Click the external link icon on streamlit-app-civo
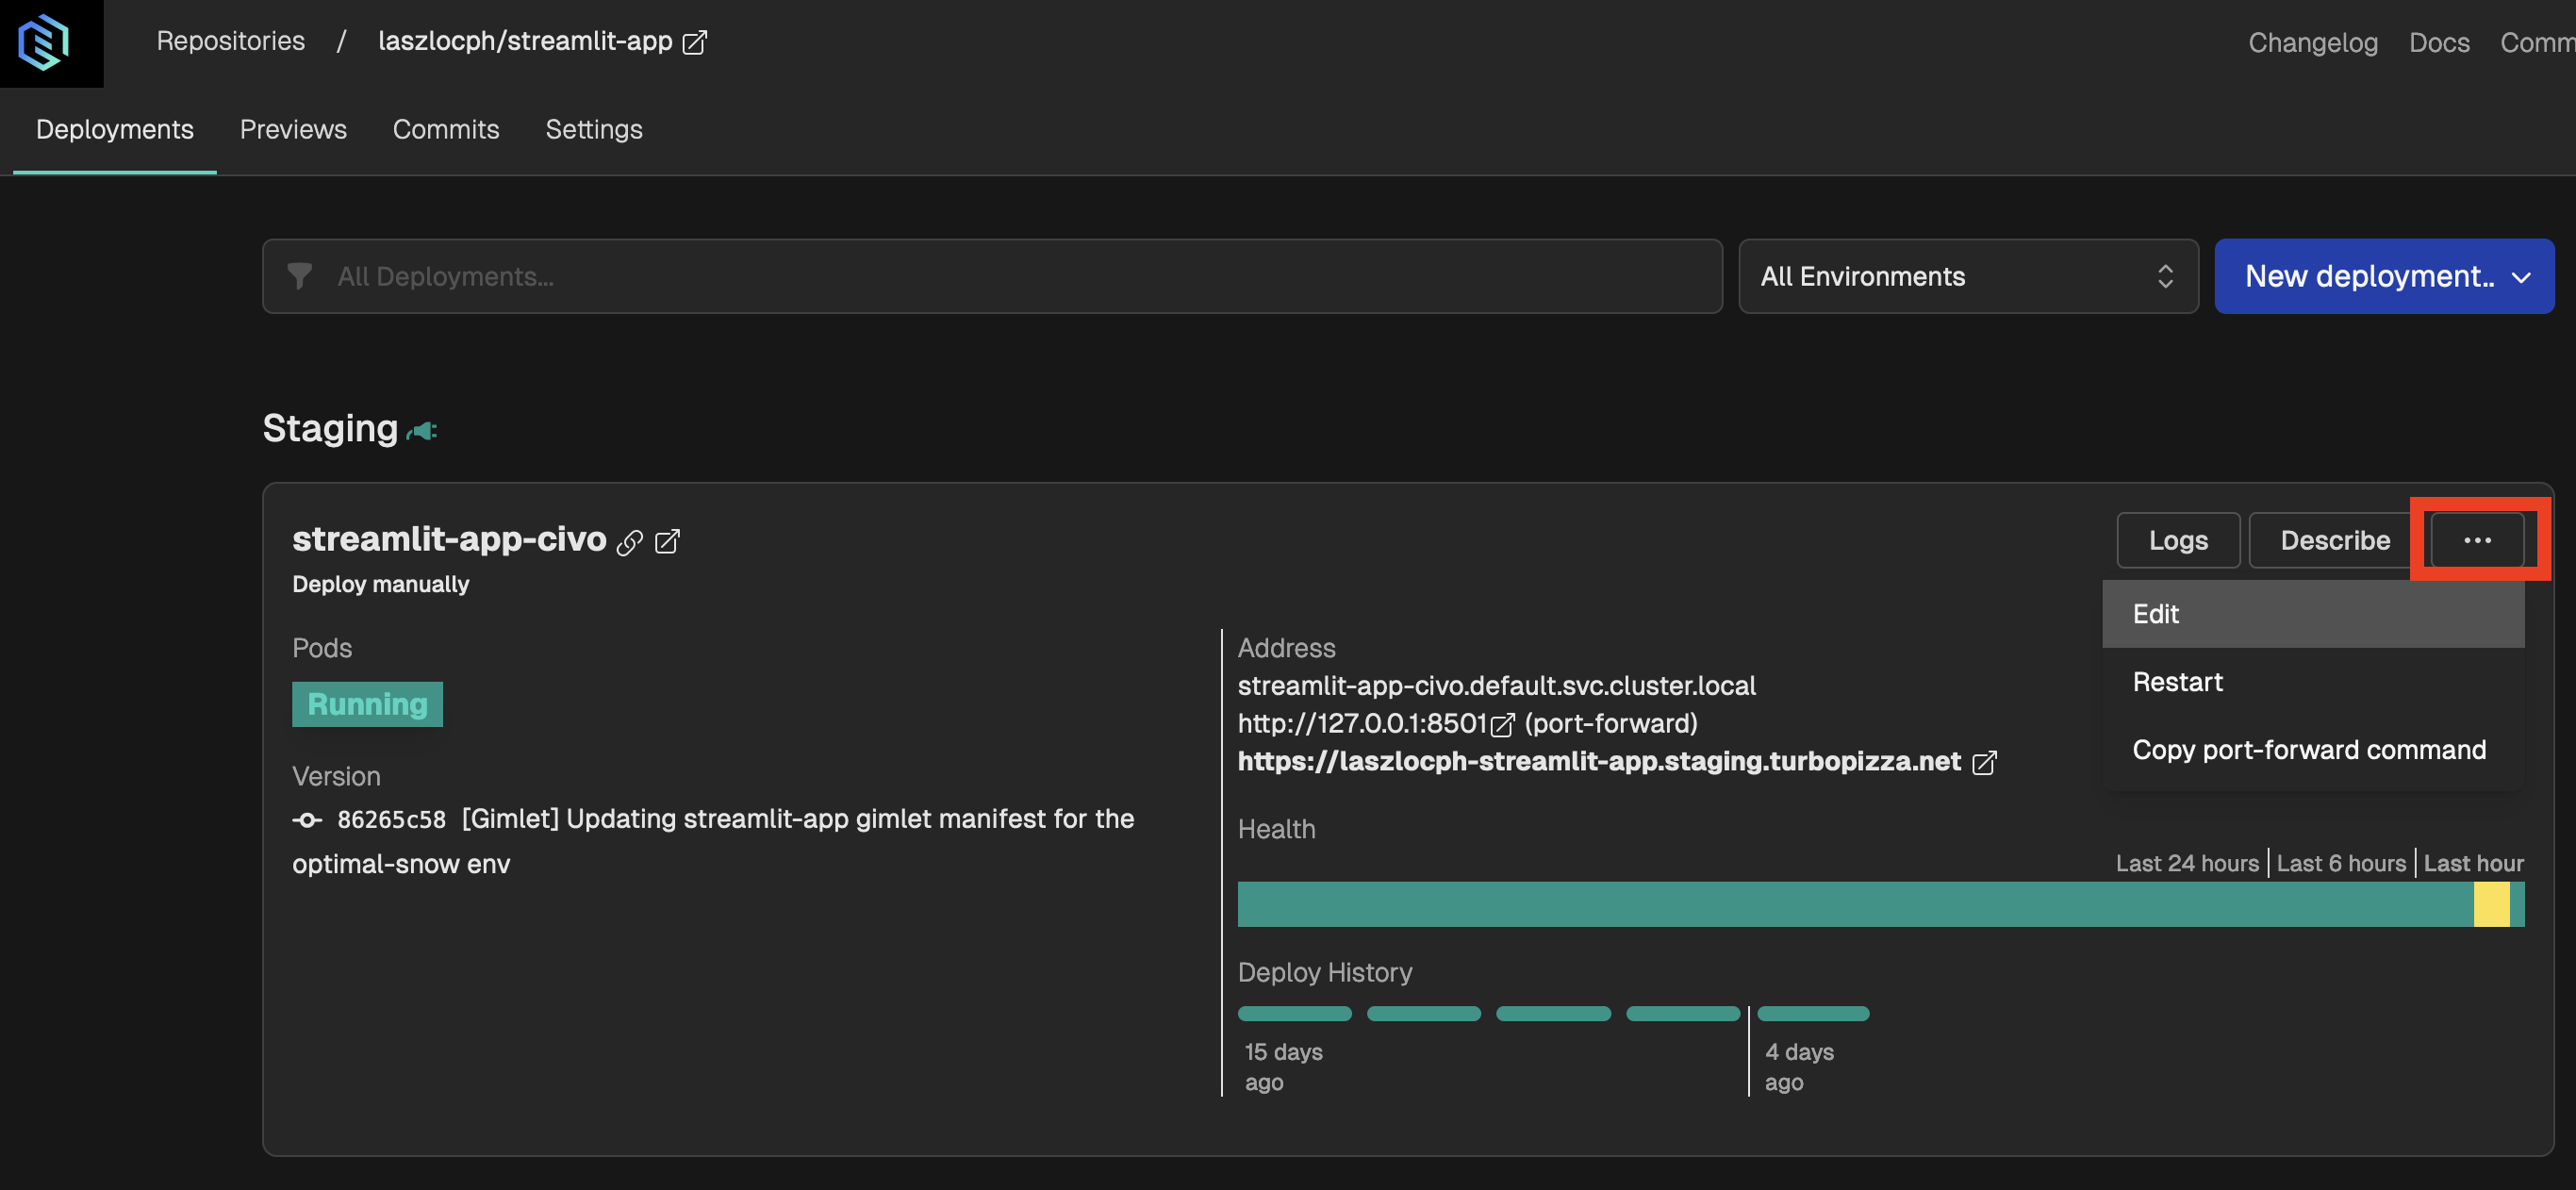 [669, 539]
